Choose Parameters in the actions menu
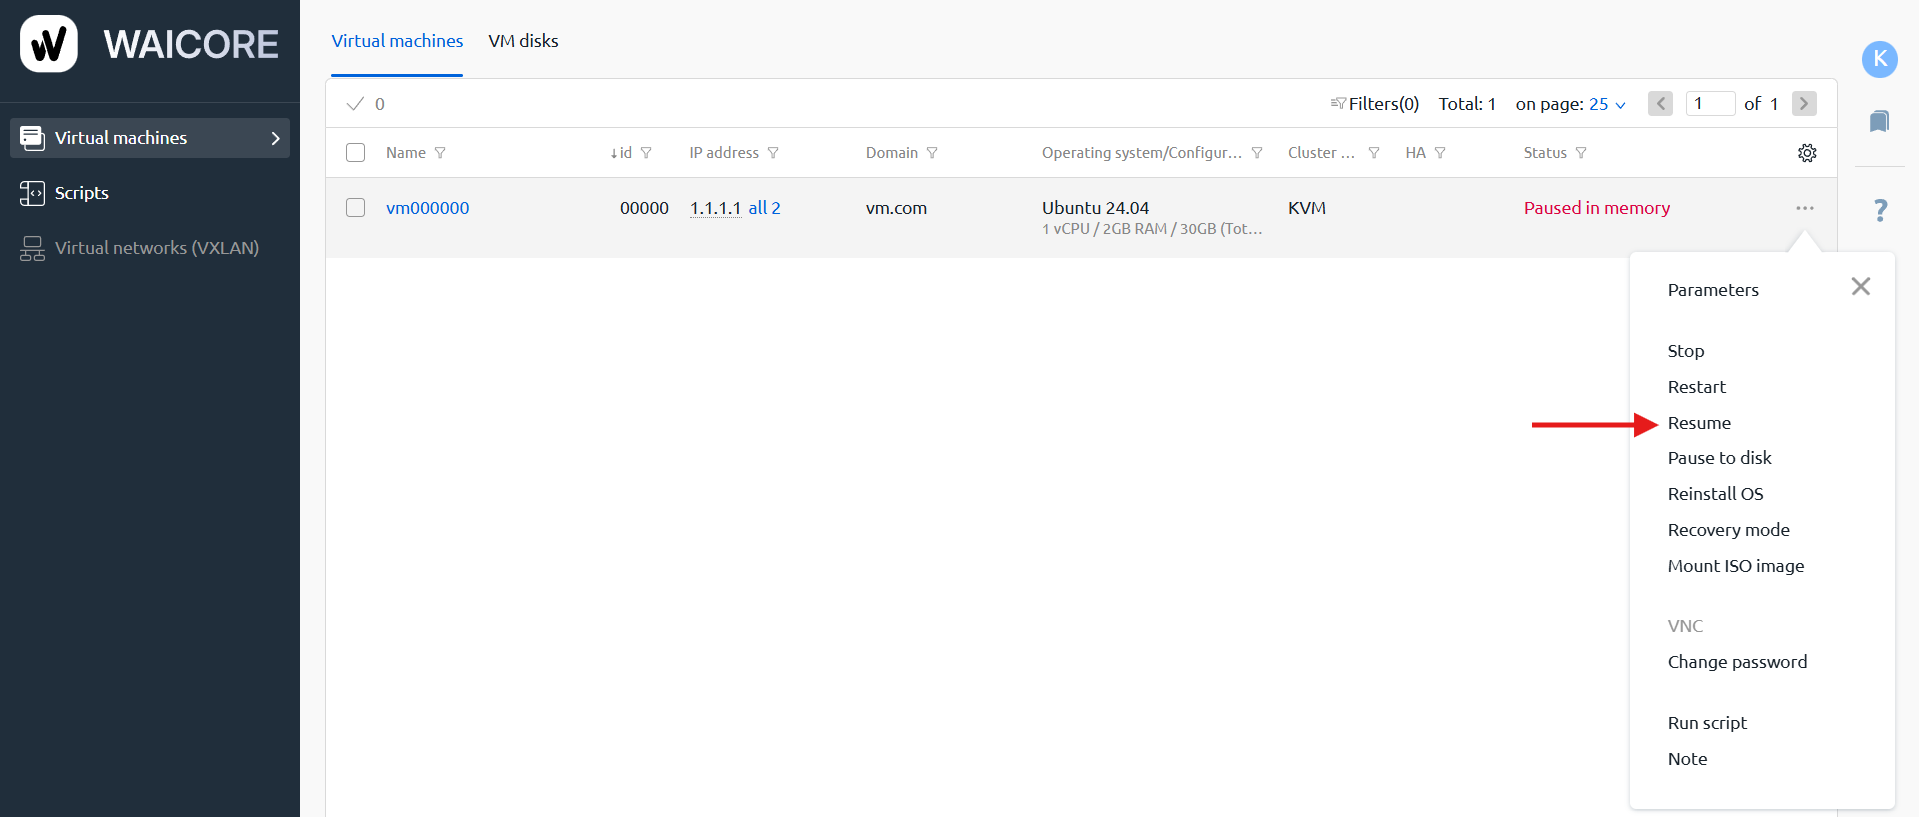 pyautogui.click(x=1713, y=290)
